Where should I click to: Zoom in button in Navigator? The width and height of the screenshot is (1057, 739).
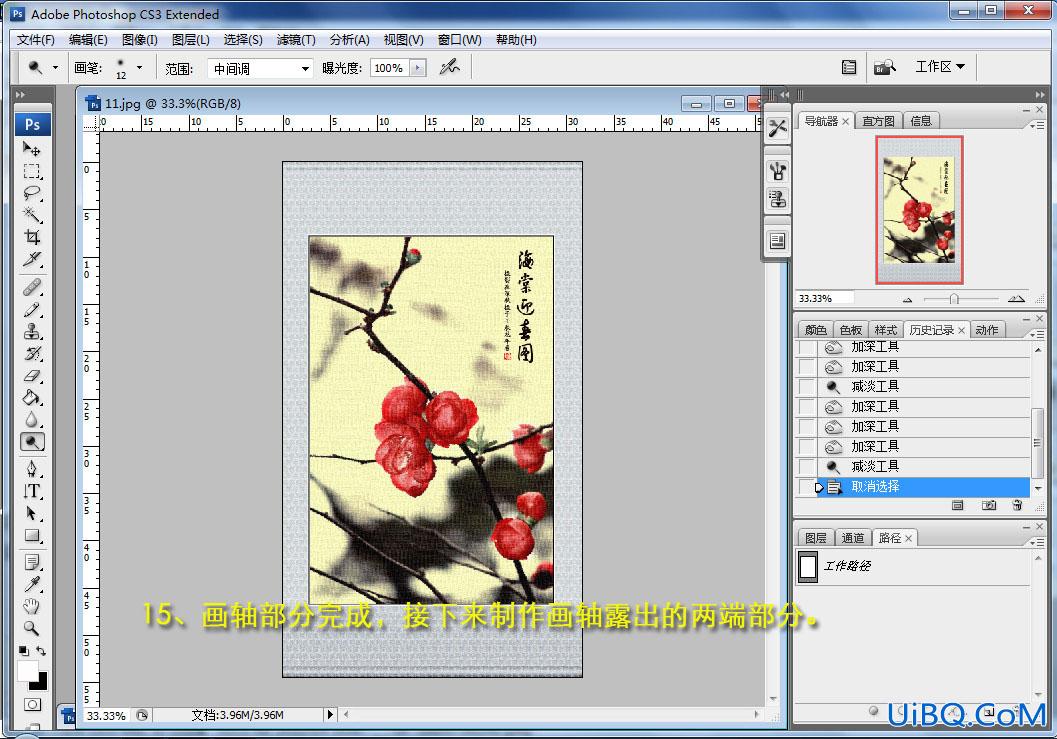[1016, 299]
